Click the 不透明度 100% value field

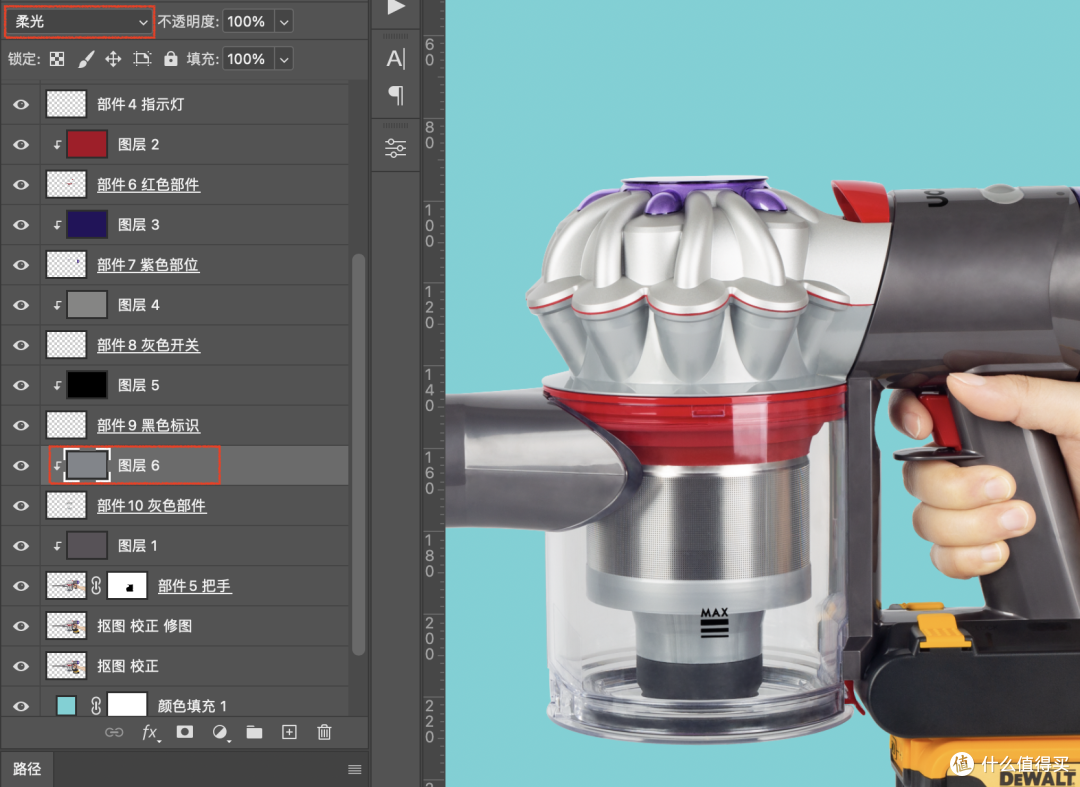click(247, 22)
